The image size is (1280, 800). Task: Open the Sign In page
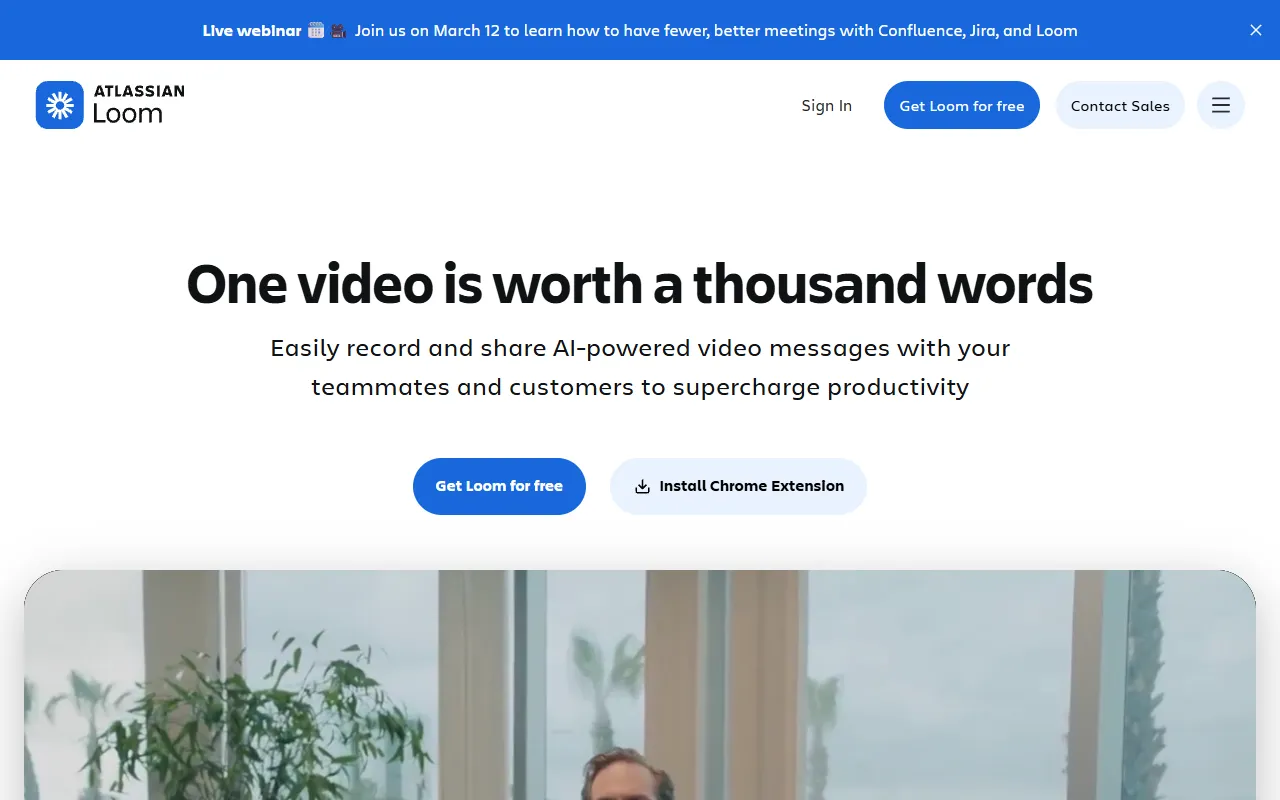(827, 105)
